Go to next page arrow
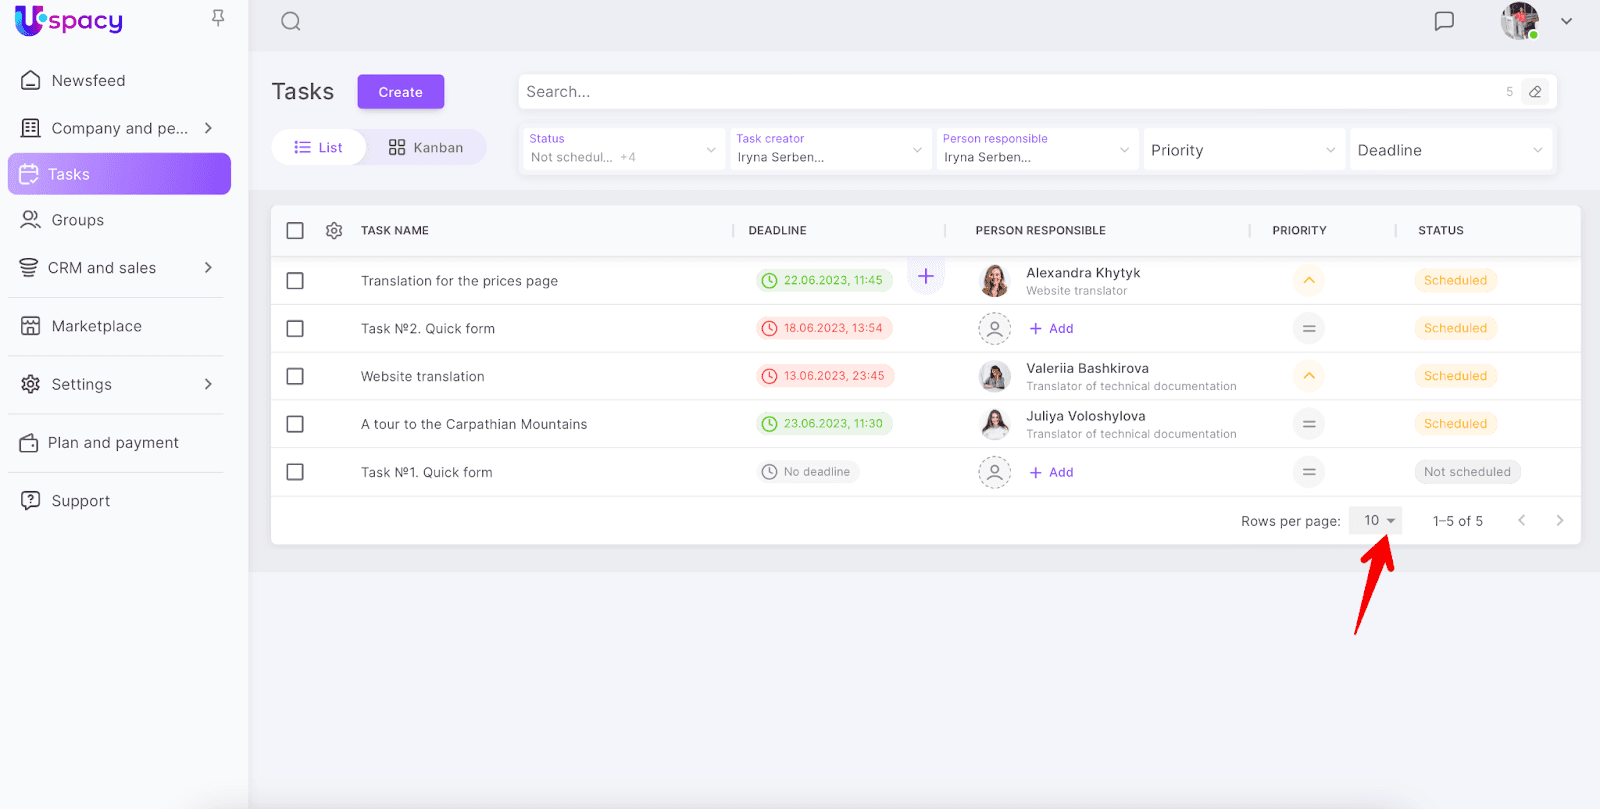 (x=1559, y=521)
